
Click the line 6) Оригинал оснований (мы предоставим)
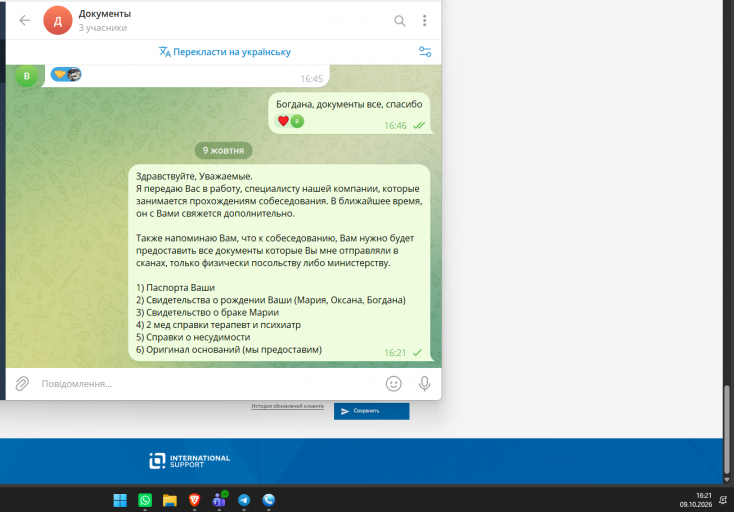click(229, 350)
